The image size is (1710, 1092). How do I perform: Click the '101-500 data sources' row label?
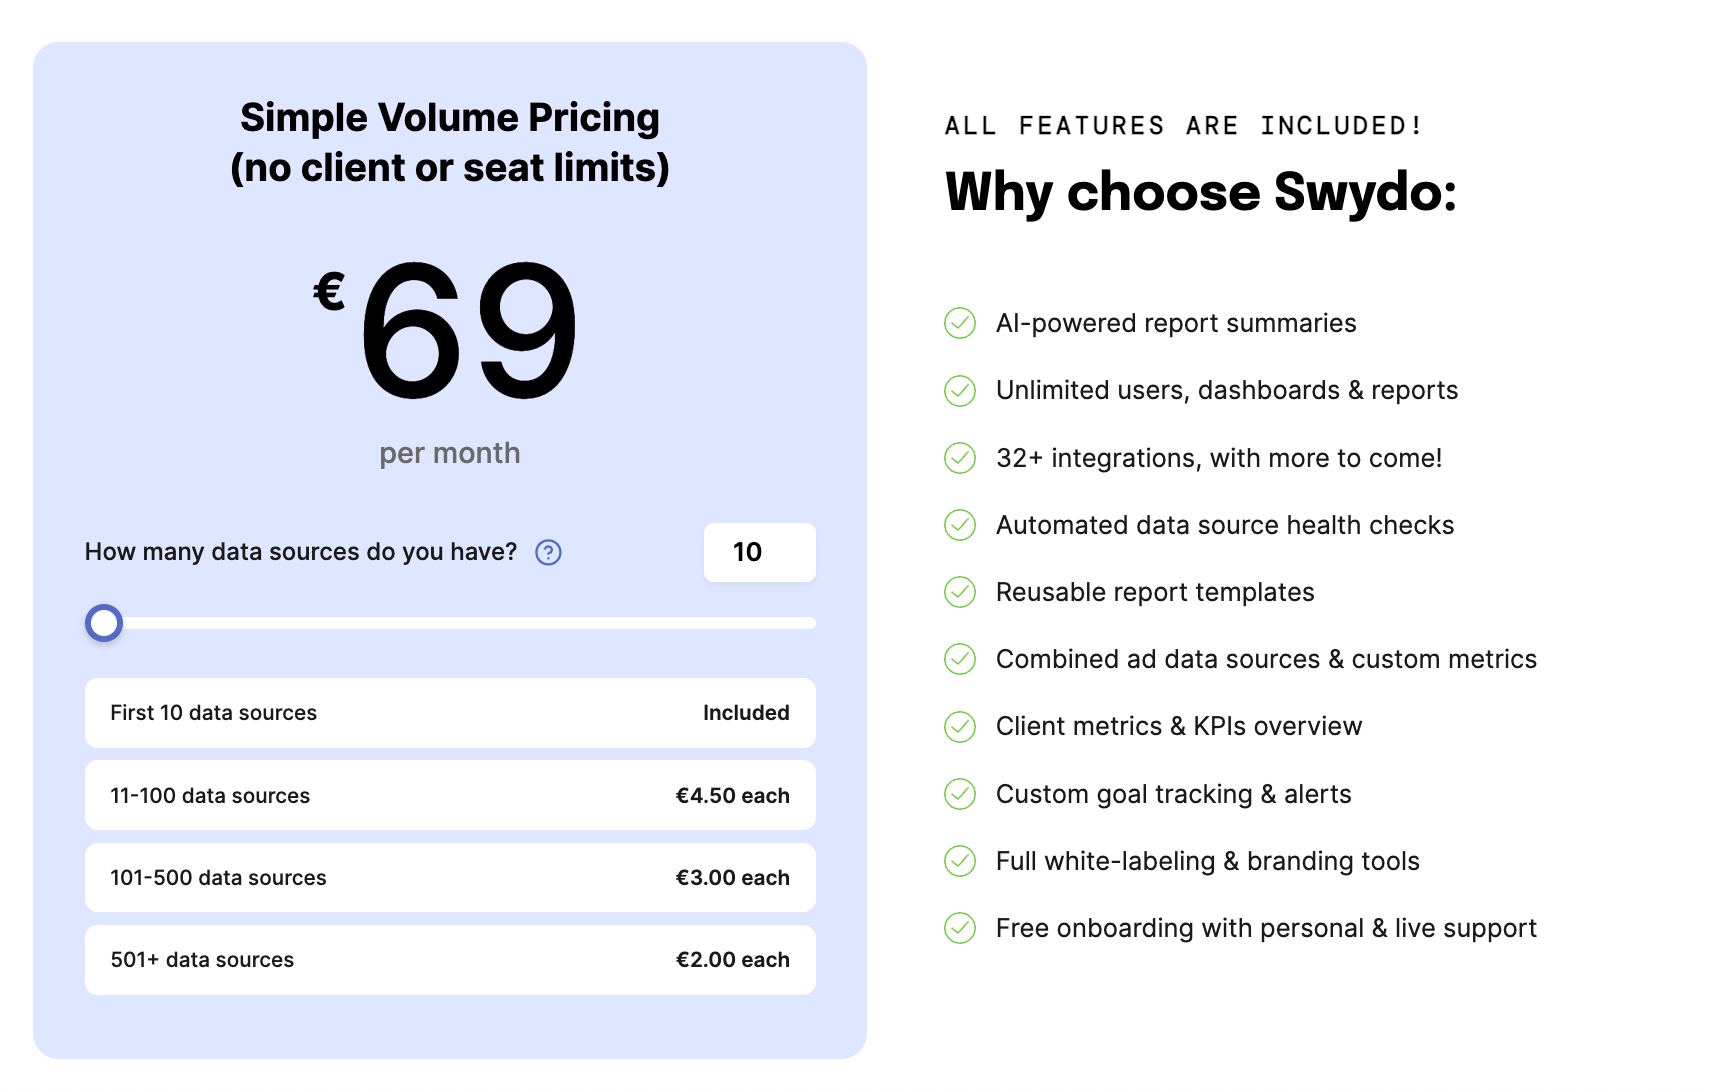click(218, 878)
